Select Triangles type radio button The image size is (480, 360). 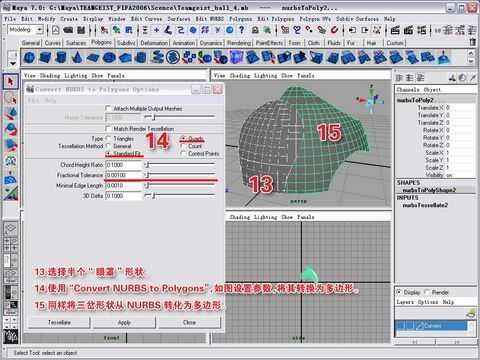[108, 138]
